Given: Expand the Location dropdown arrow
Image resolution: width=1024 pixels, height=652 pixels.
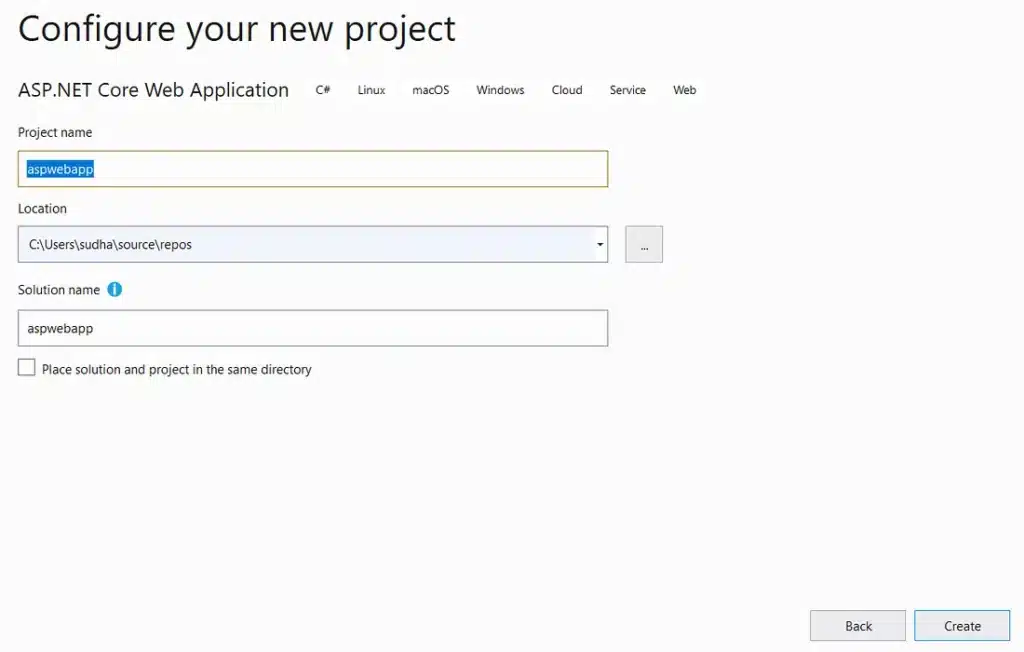Looking at the screenshot, I should 600,244.
